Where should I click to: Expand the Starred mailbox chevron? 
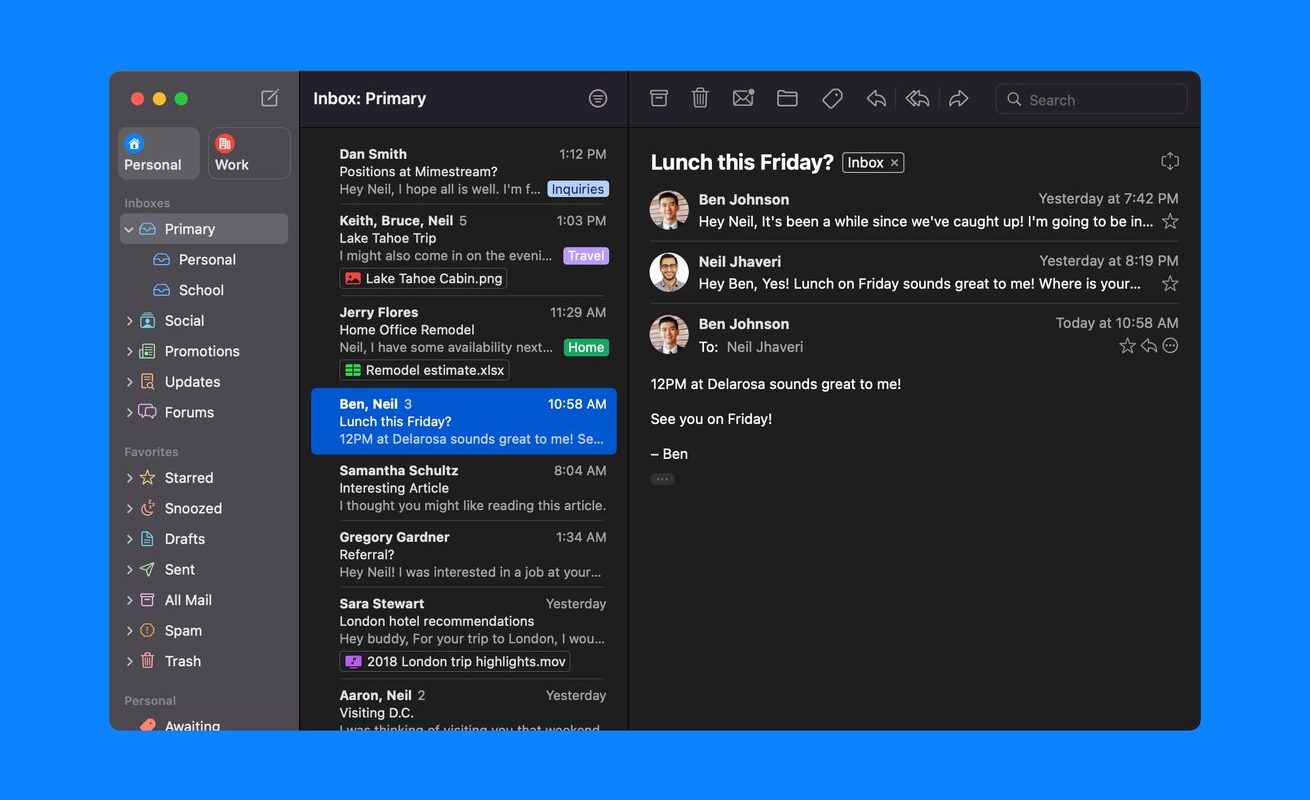tap(129, 478)
